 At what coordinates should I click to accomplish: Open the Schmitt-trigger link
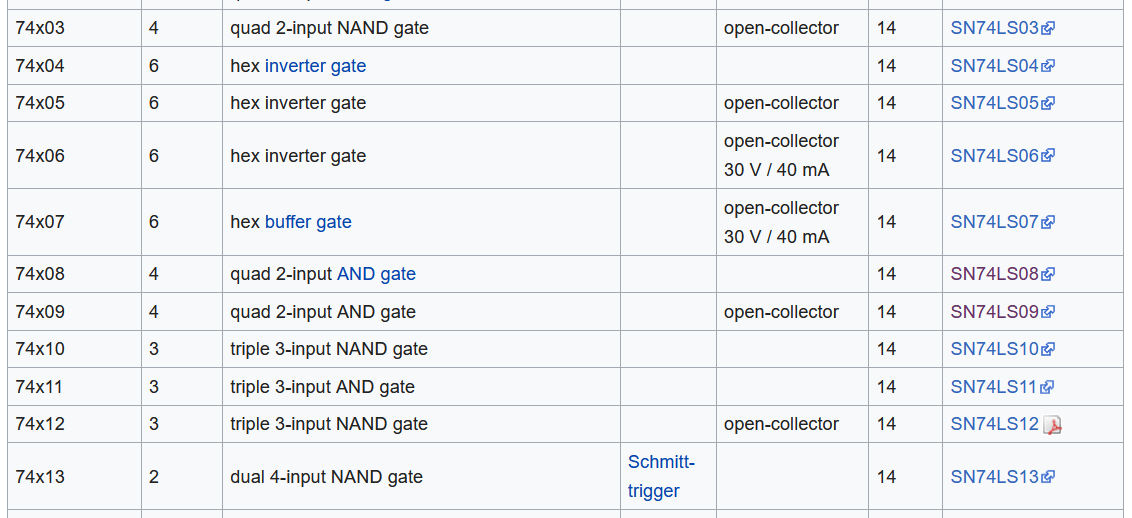click(x=660, y=476)
